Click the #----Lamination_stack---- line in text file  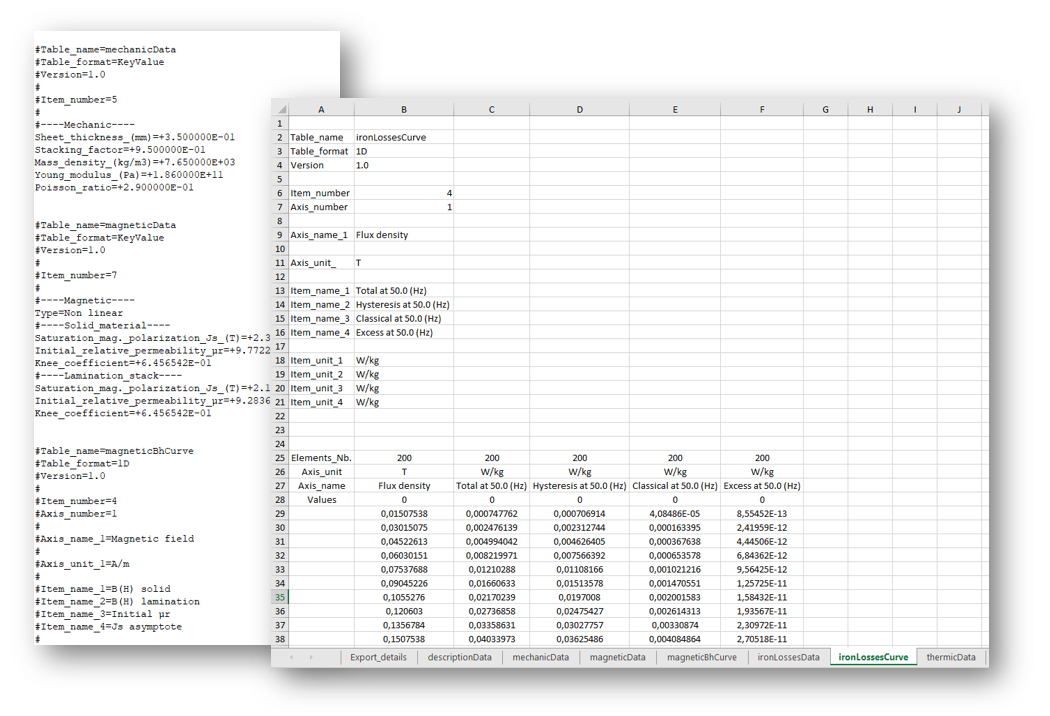(108, 376)
